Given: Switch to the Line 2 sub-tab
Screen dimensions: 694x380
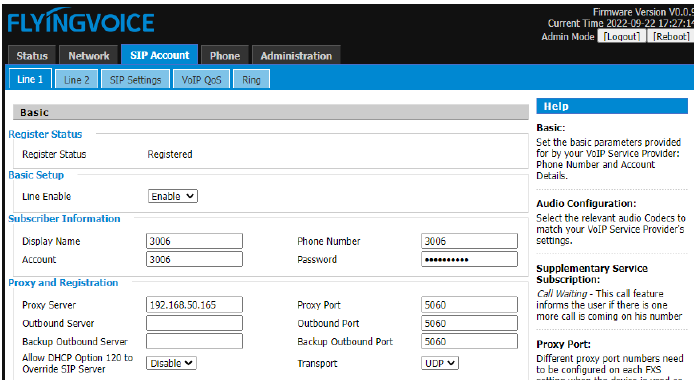Looking at the screenshot, I should coord(77,80).
